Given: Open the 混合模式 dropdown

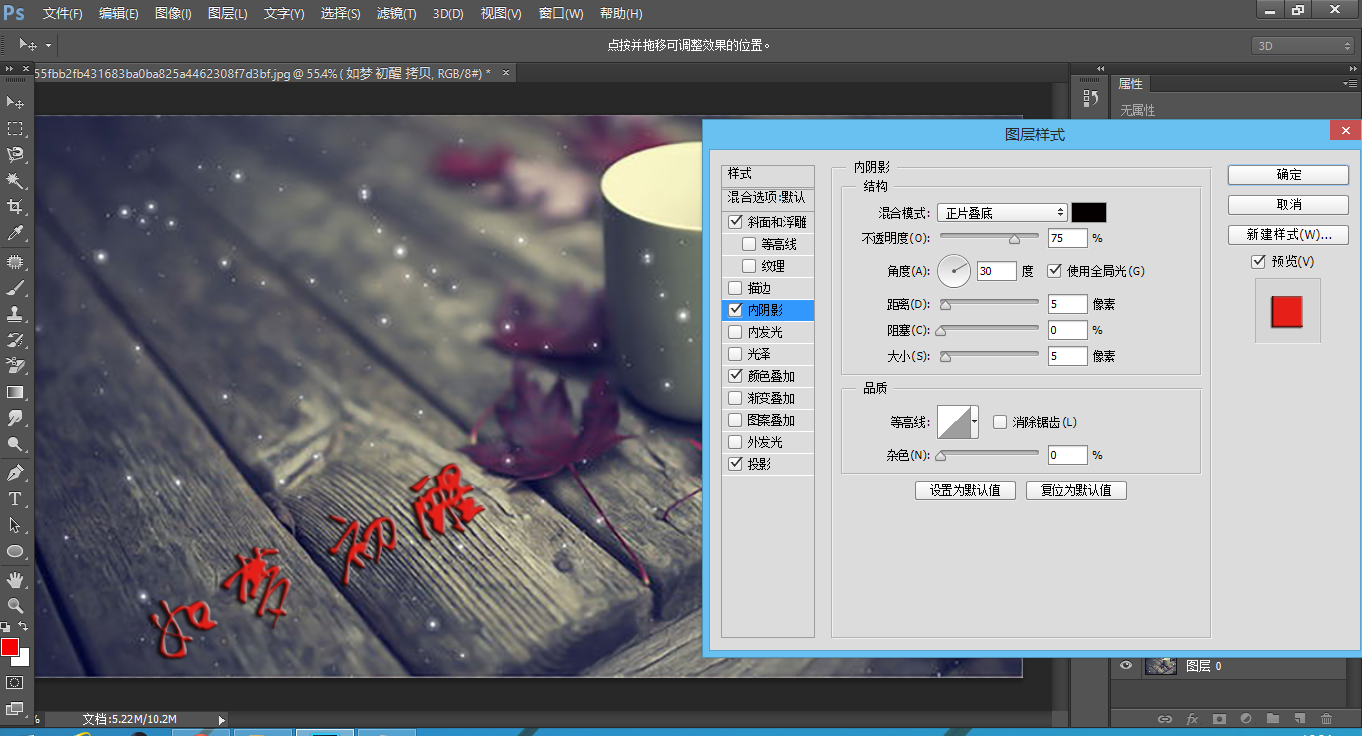Looking at the screenshot, I should [x=1002, y=213].
